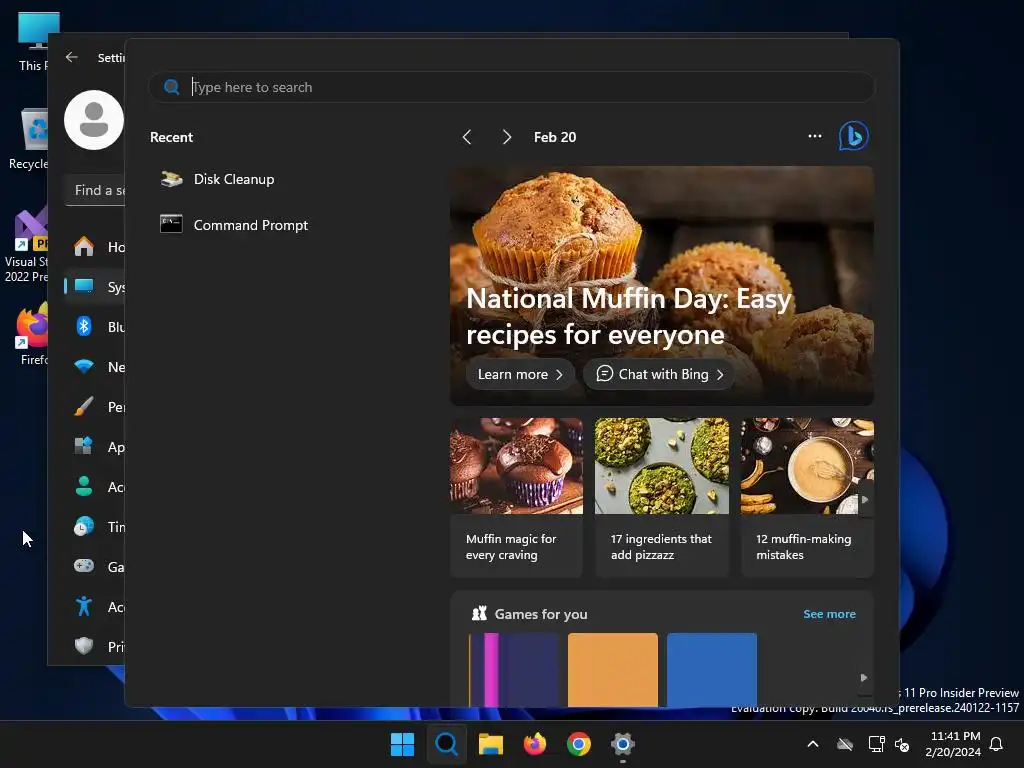The width and height of the screenshot is (1024, 768).
Task: Open the purple game tile
Action: tap(514, 669)
